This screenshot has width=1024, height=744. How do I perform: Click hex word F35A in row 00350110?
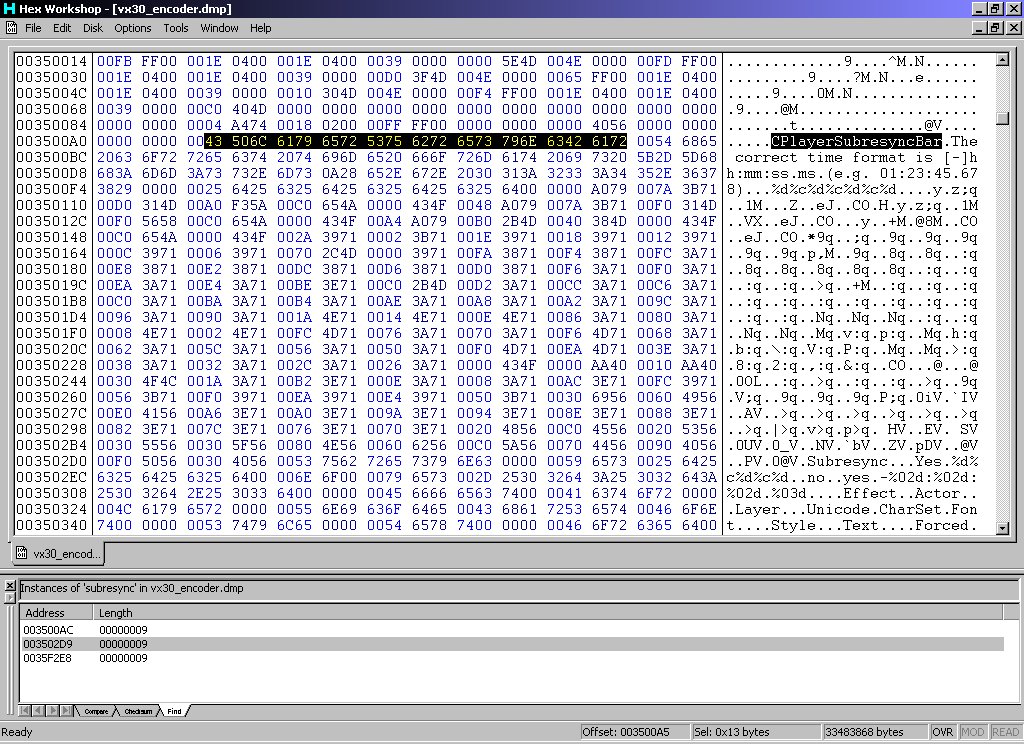[249, 205]
